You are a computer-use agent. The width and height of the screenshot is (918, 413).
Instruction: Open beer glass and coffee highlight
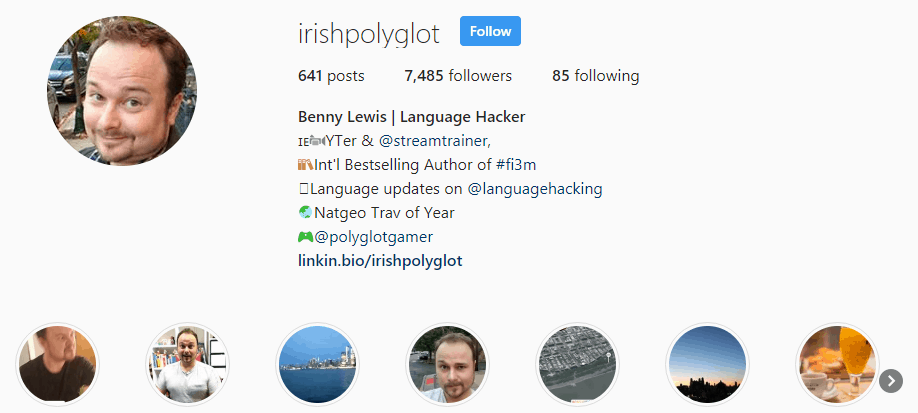coord(837,364)
